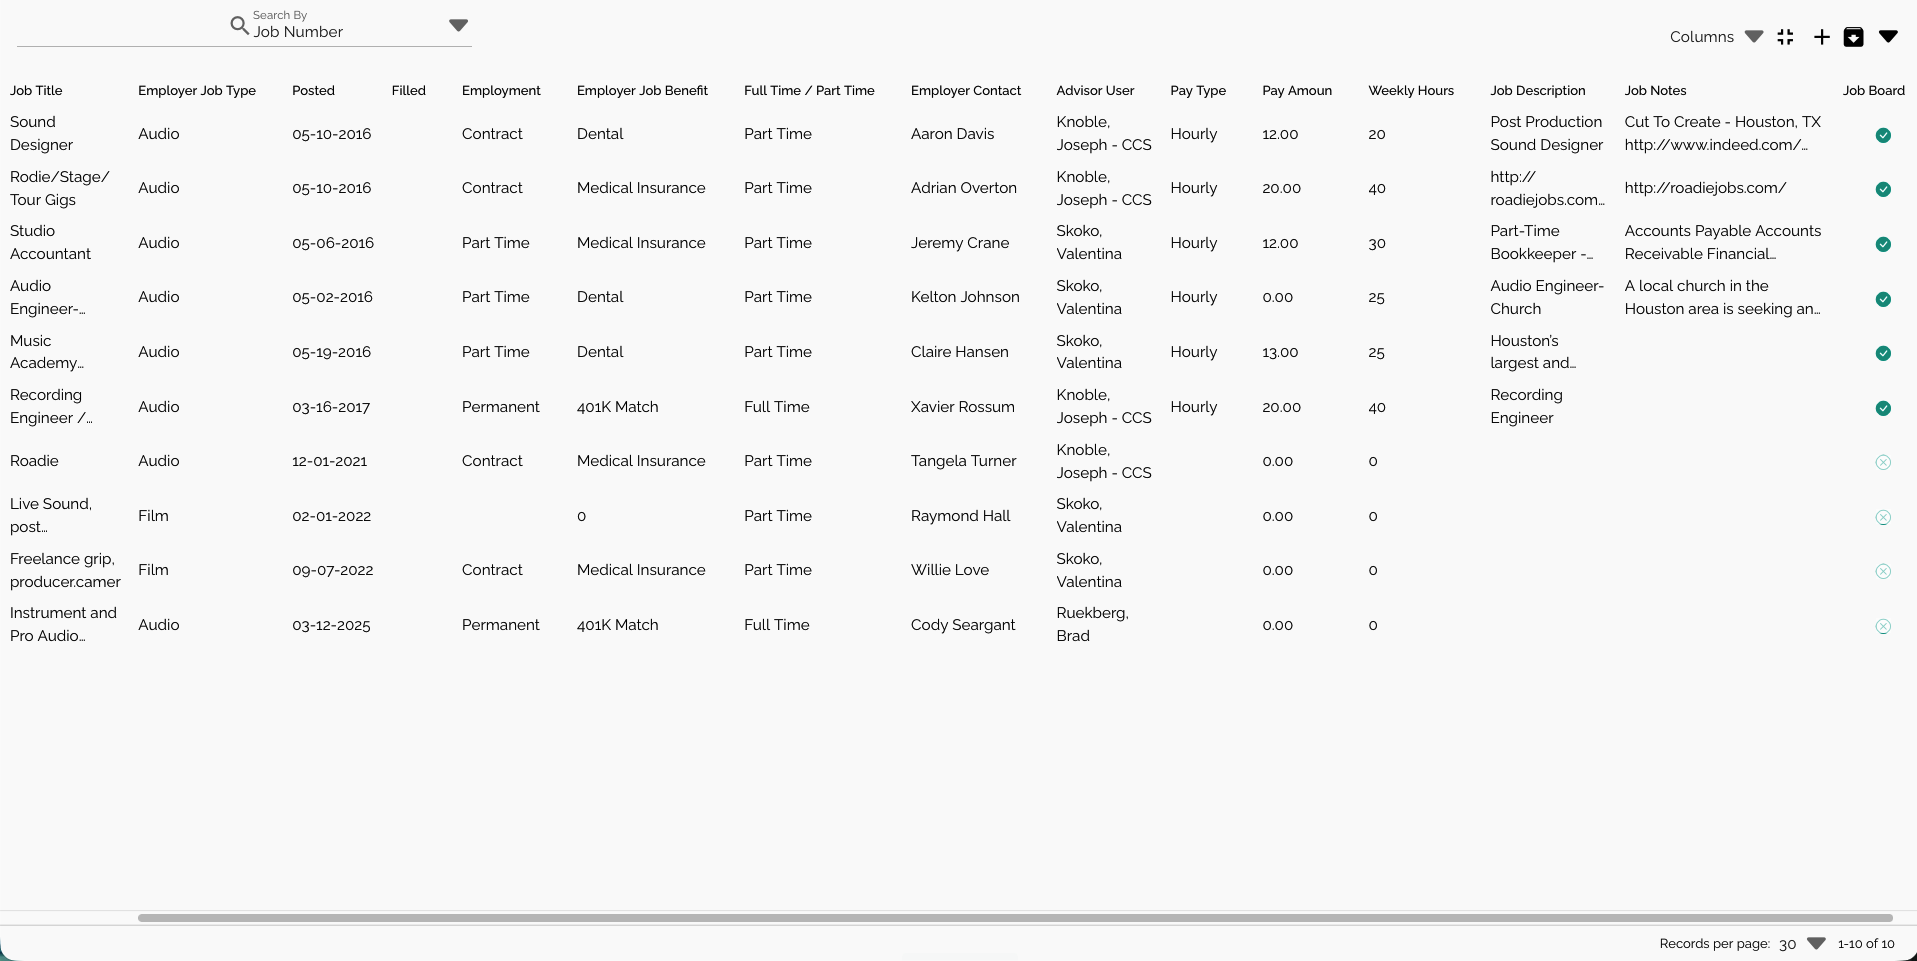
Task: Click the magnifying glass search icon
Action: 239,26
